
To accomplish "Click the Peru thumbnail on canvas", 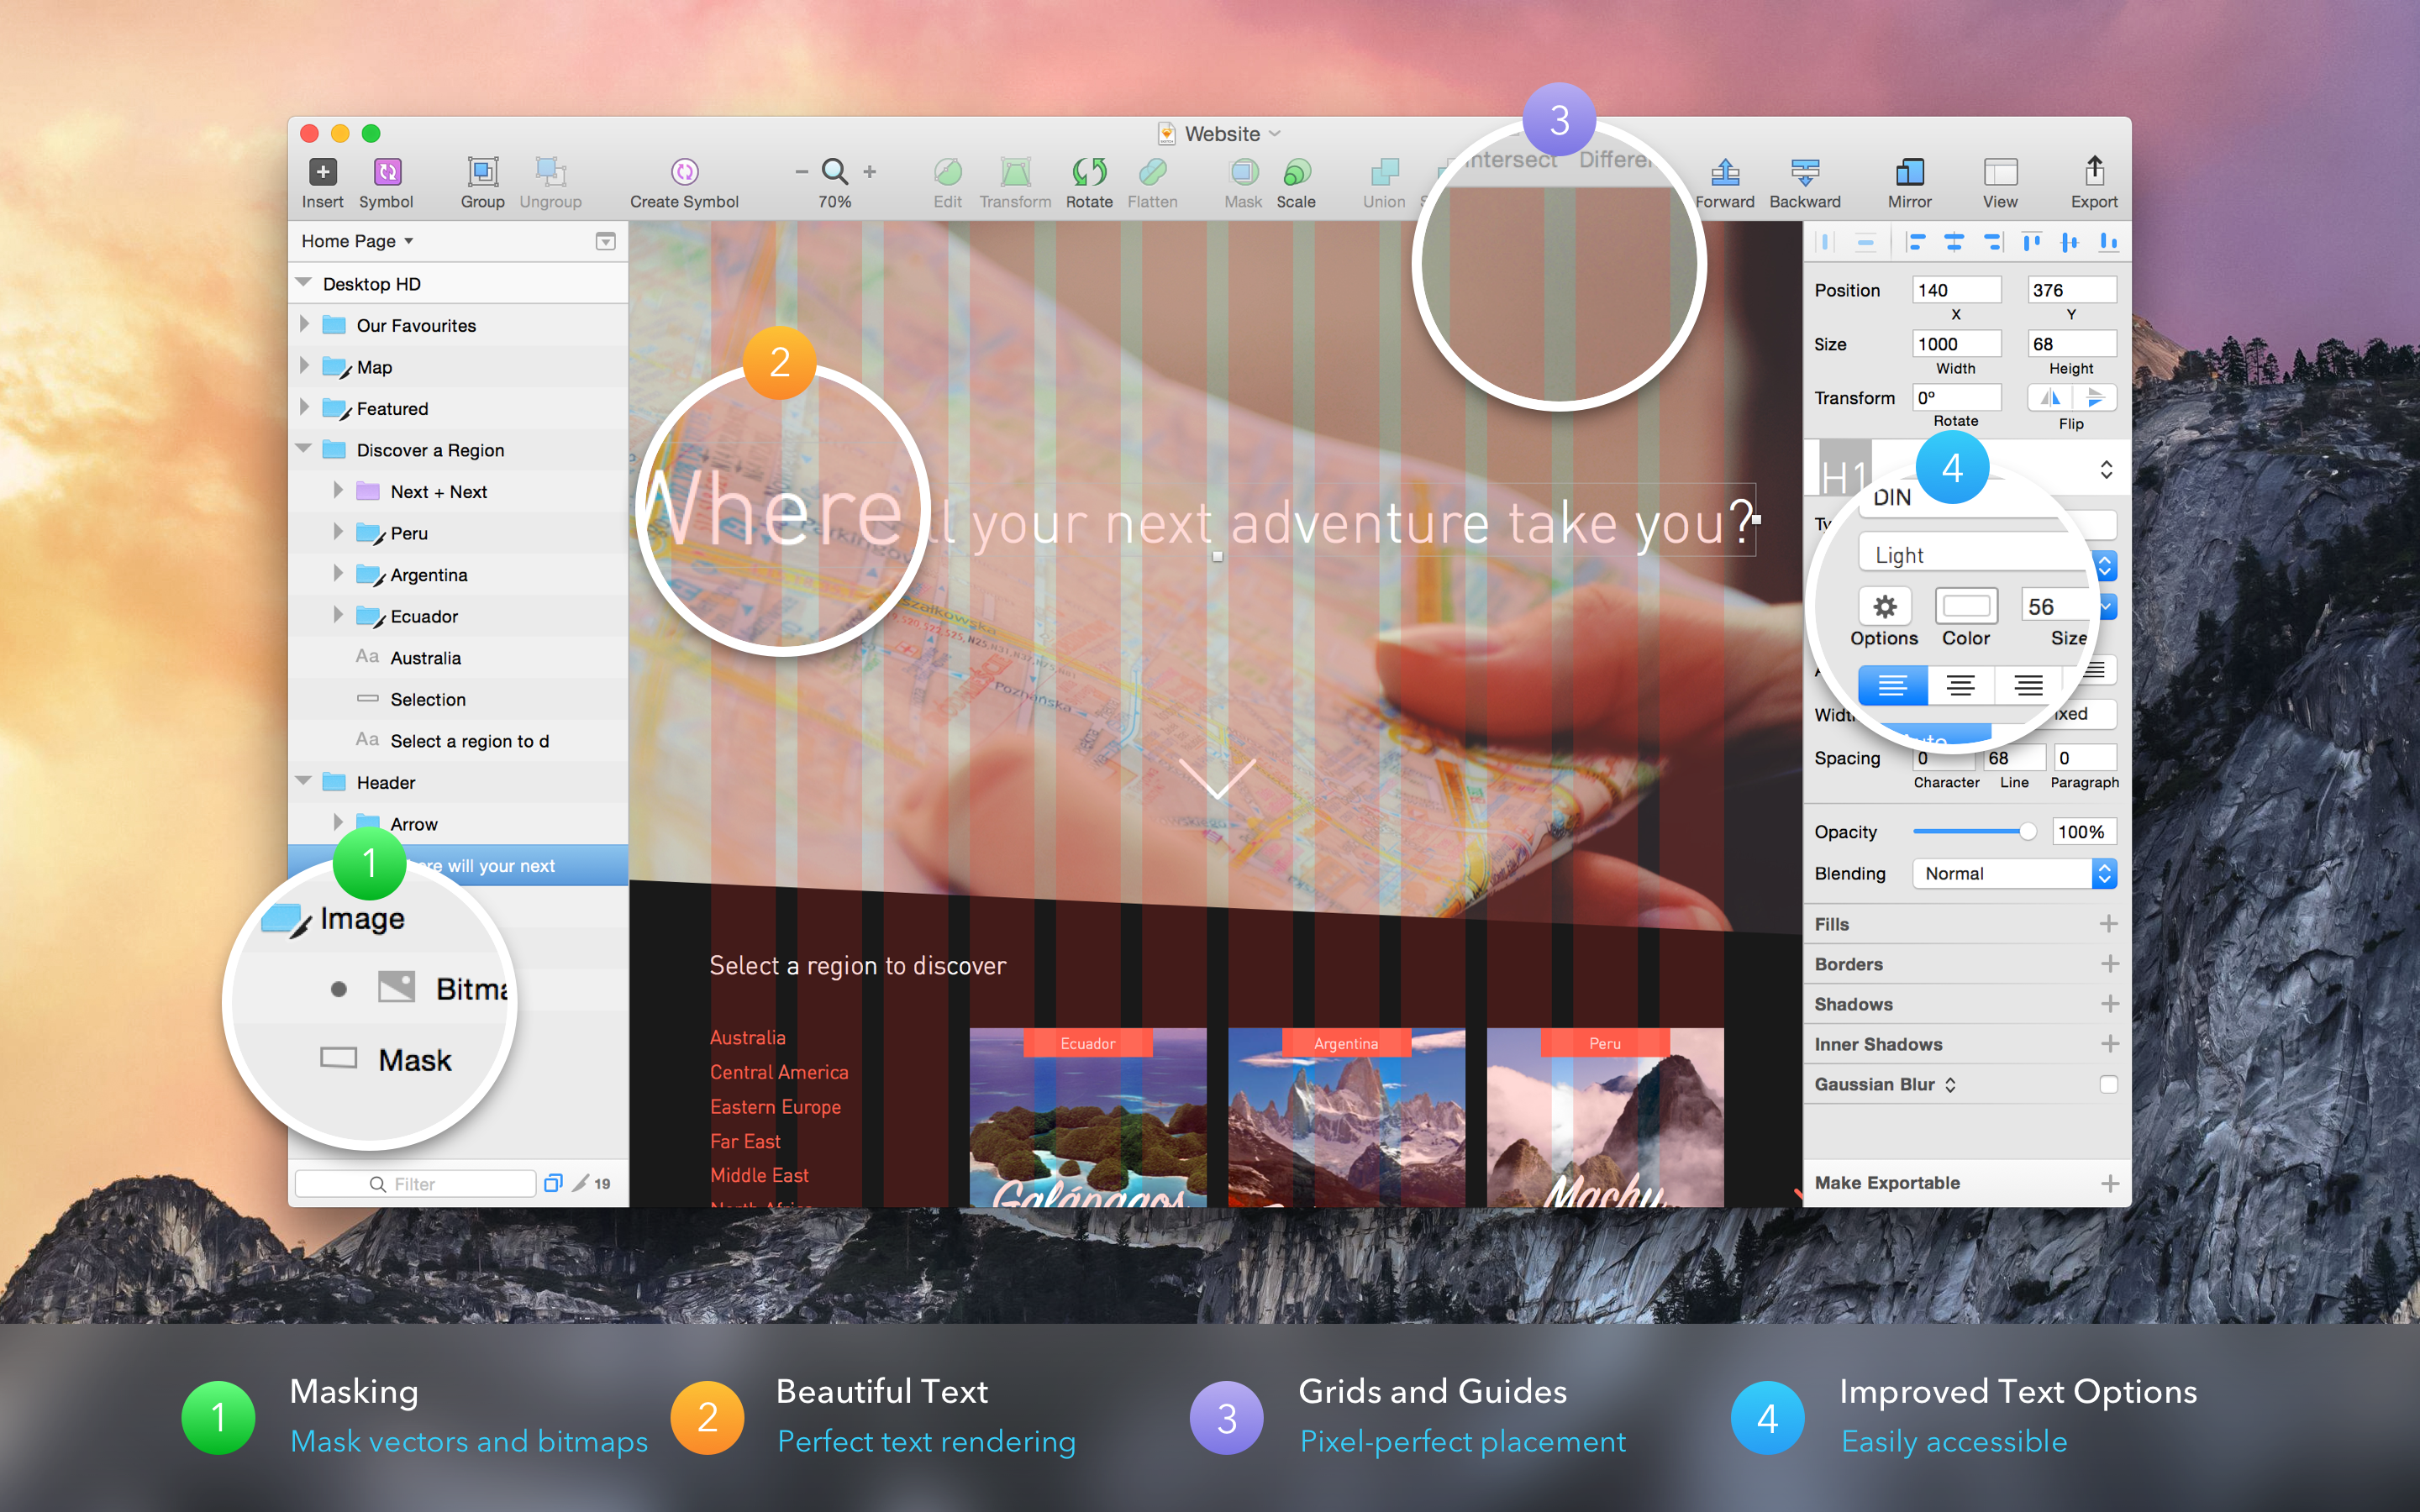I will 1604,1117.
